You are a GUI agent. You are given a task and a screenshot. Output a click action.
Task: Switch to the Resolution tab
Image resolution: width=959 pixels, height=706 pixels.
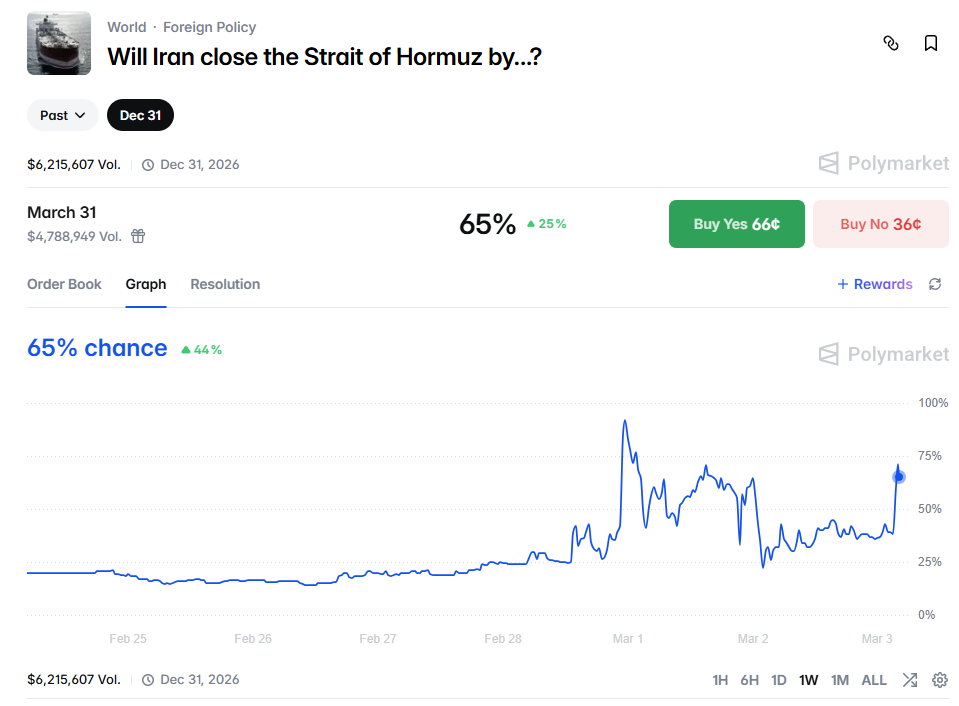(225, 284)
